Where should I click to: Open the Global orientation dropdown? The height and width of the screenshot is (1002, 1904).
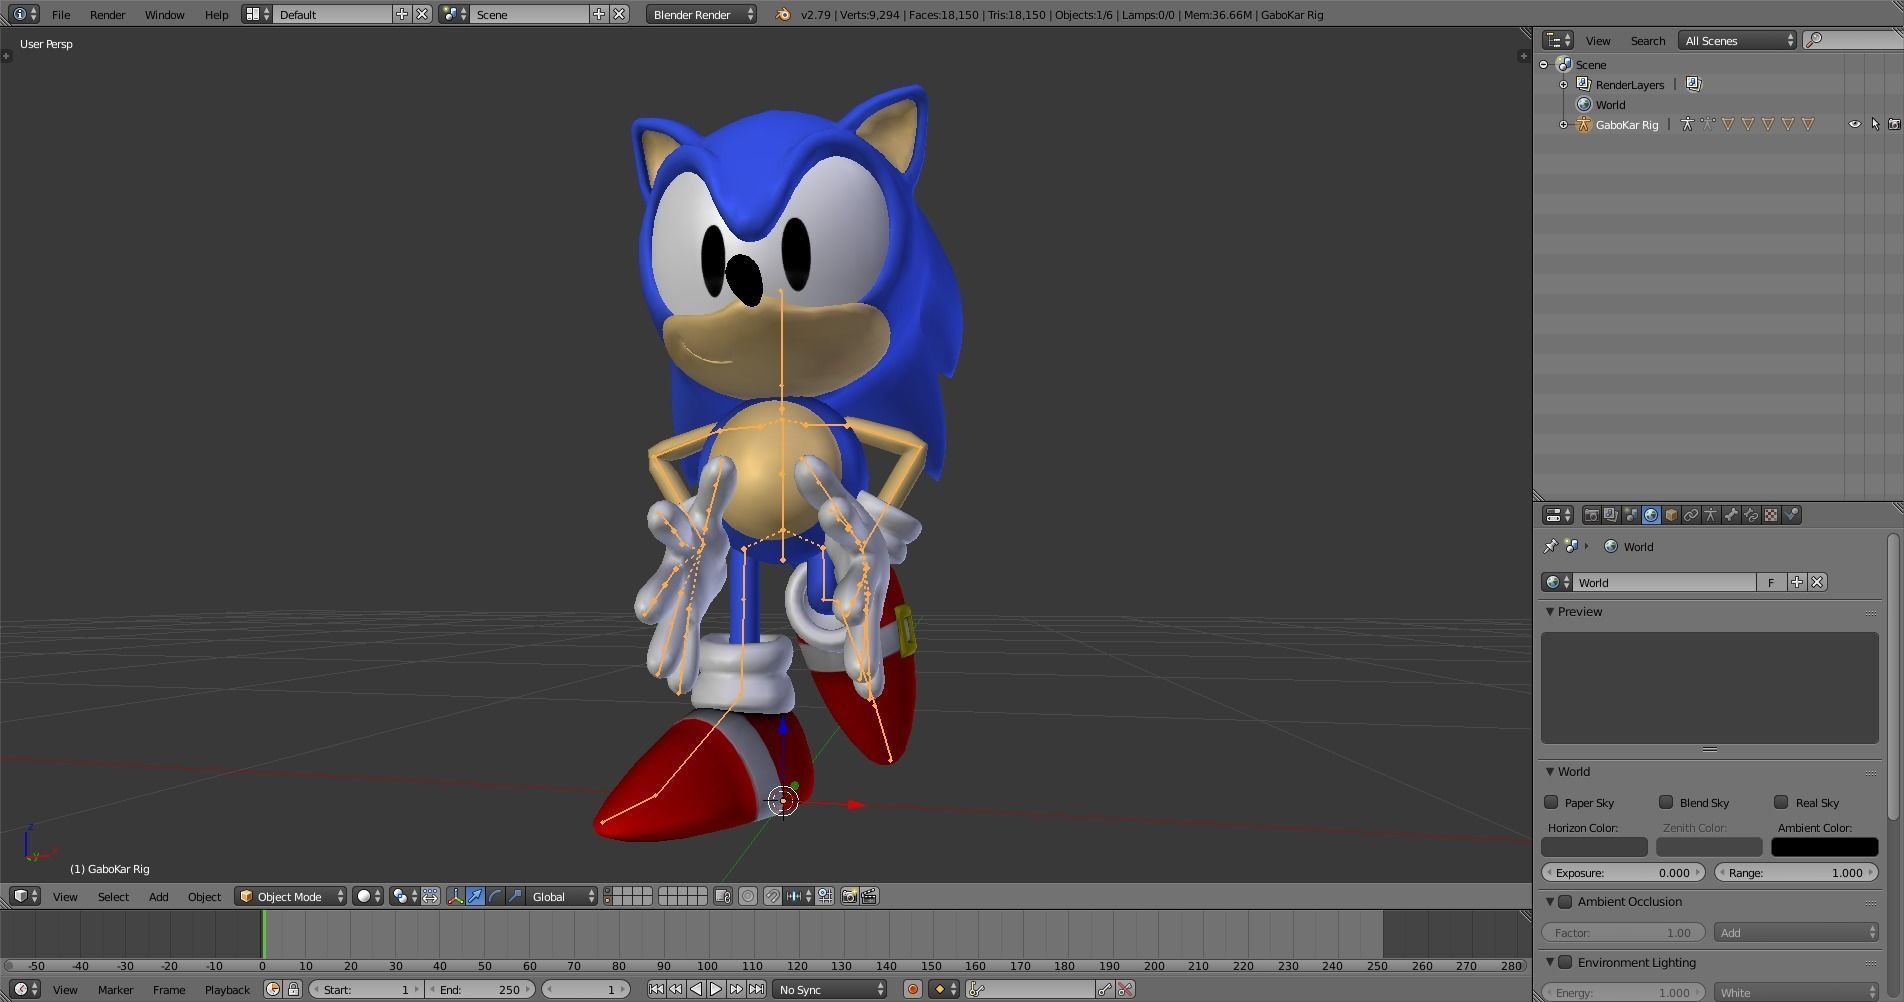pyautogui.click(x=562, y=896)
